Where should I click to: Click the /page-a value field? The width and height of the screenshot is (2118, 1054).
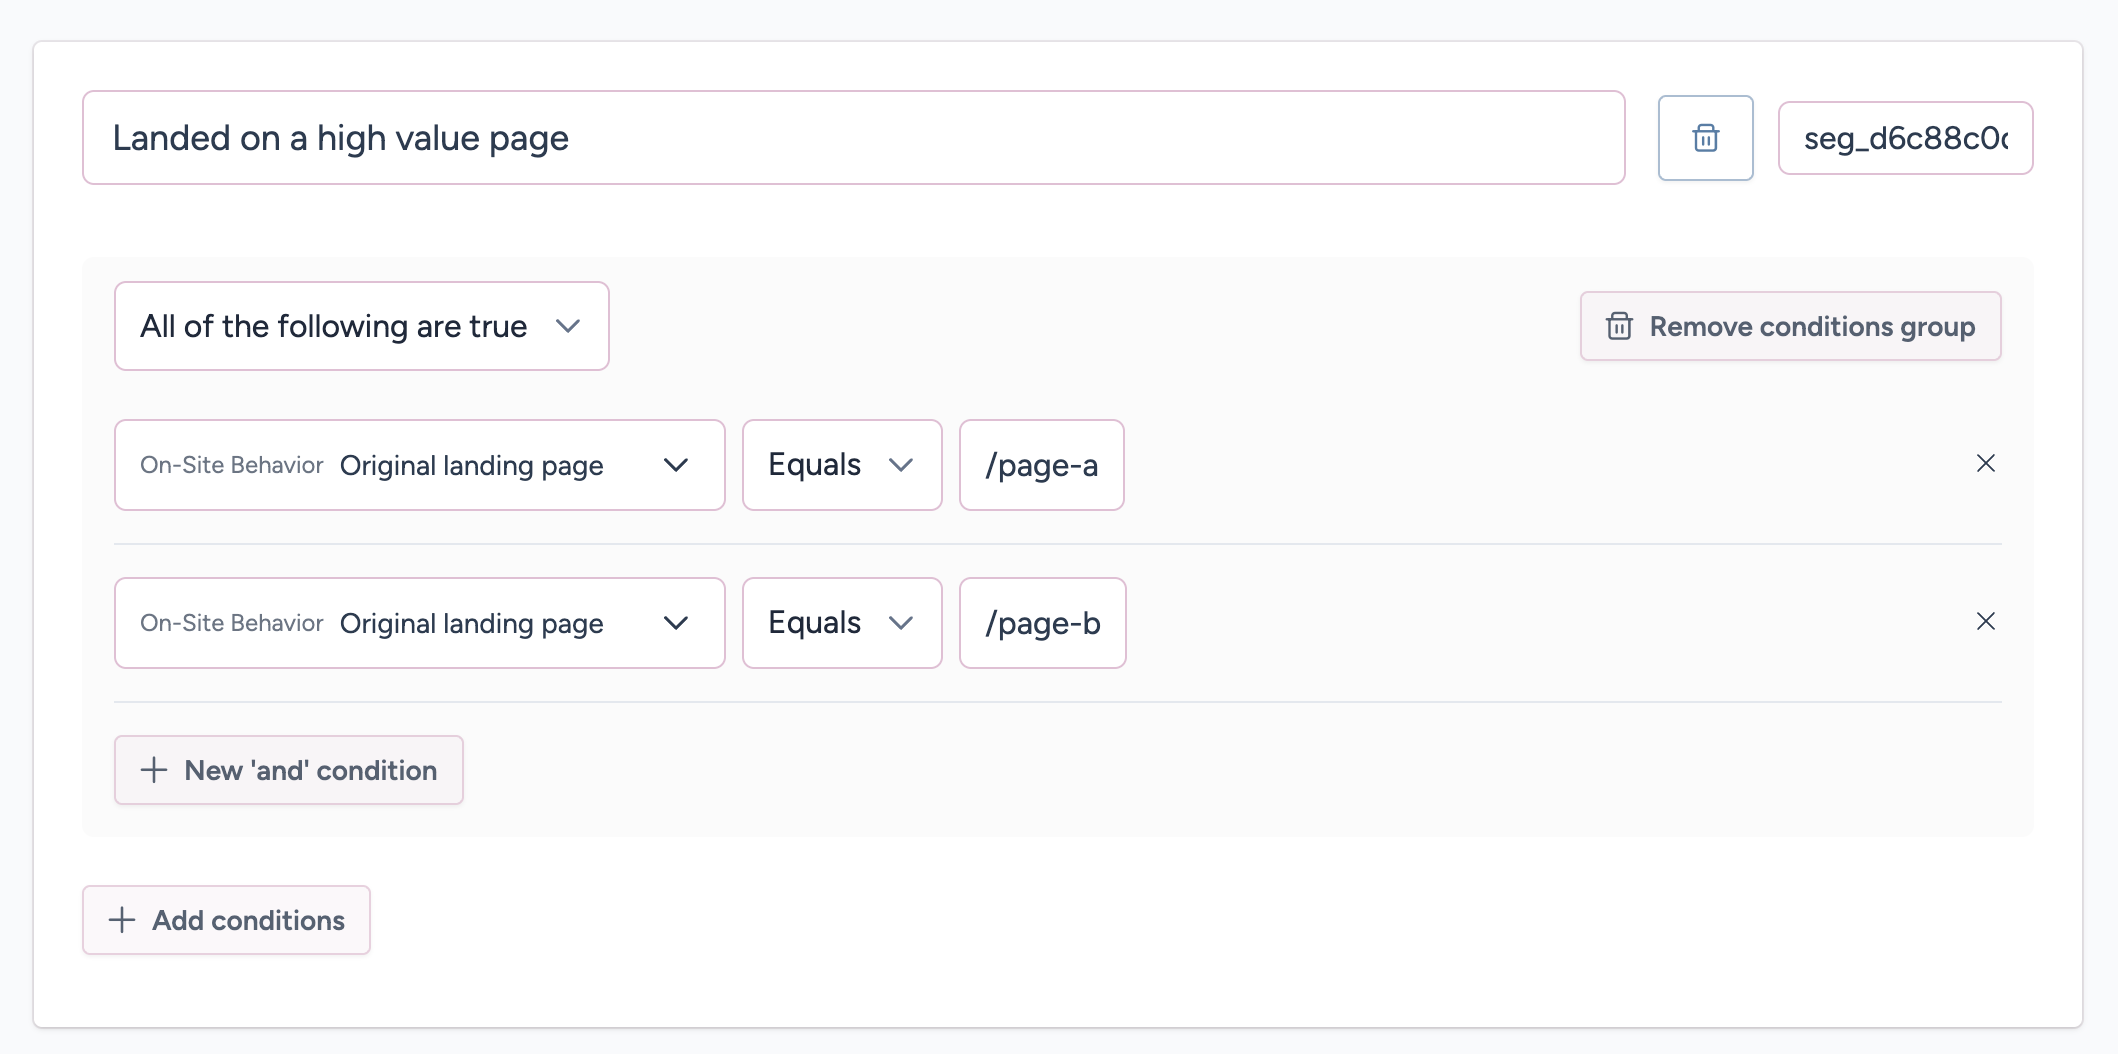coord(1041,465)
